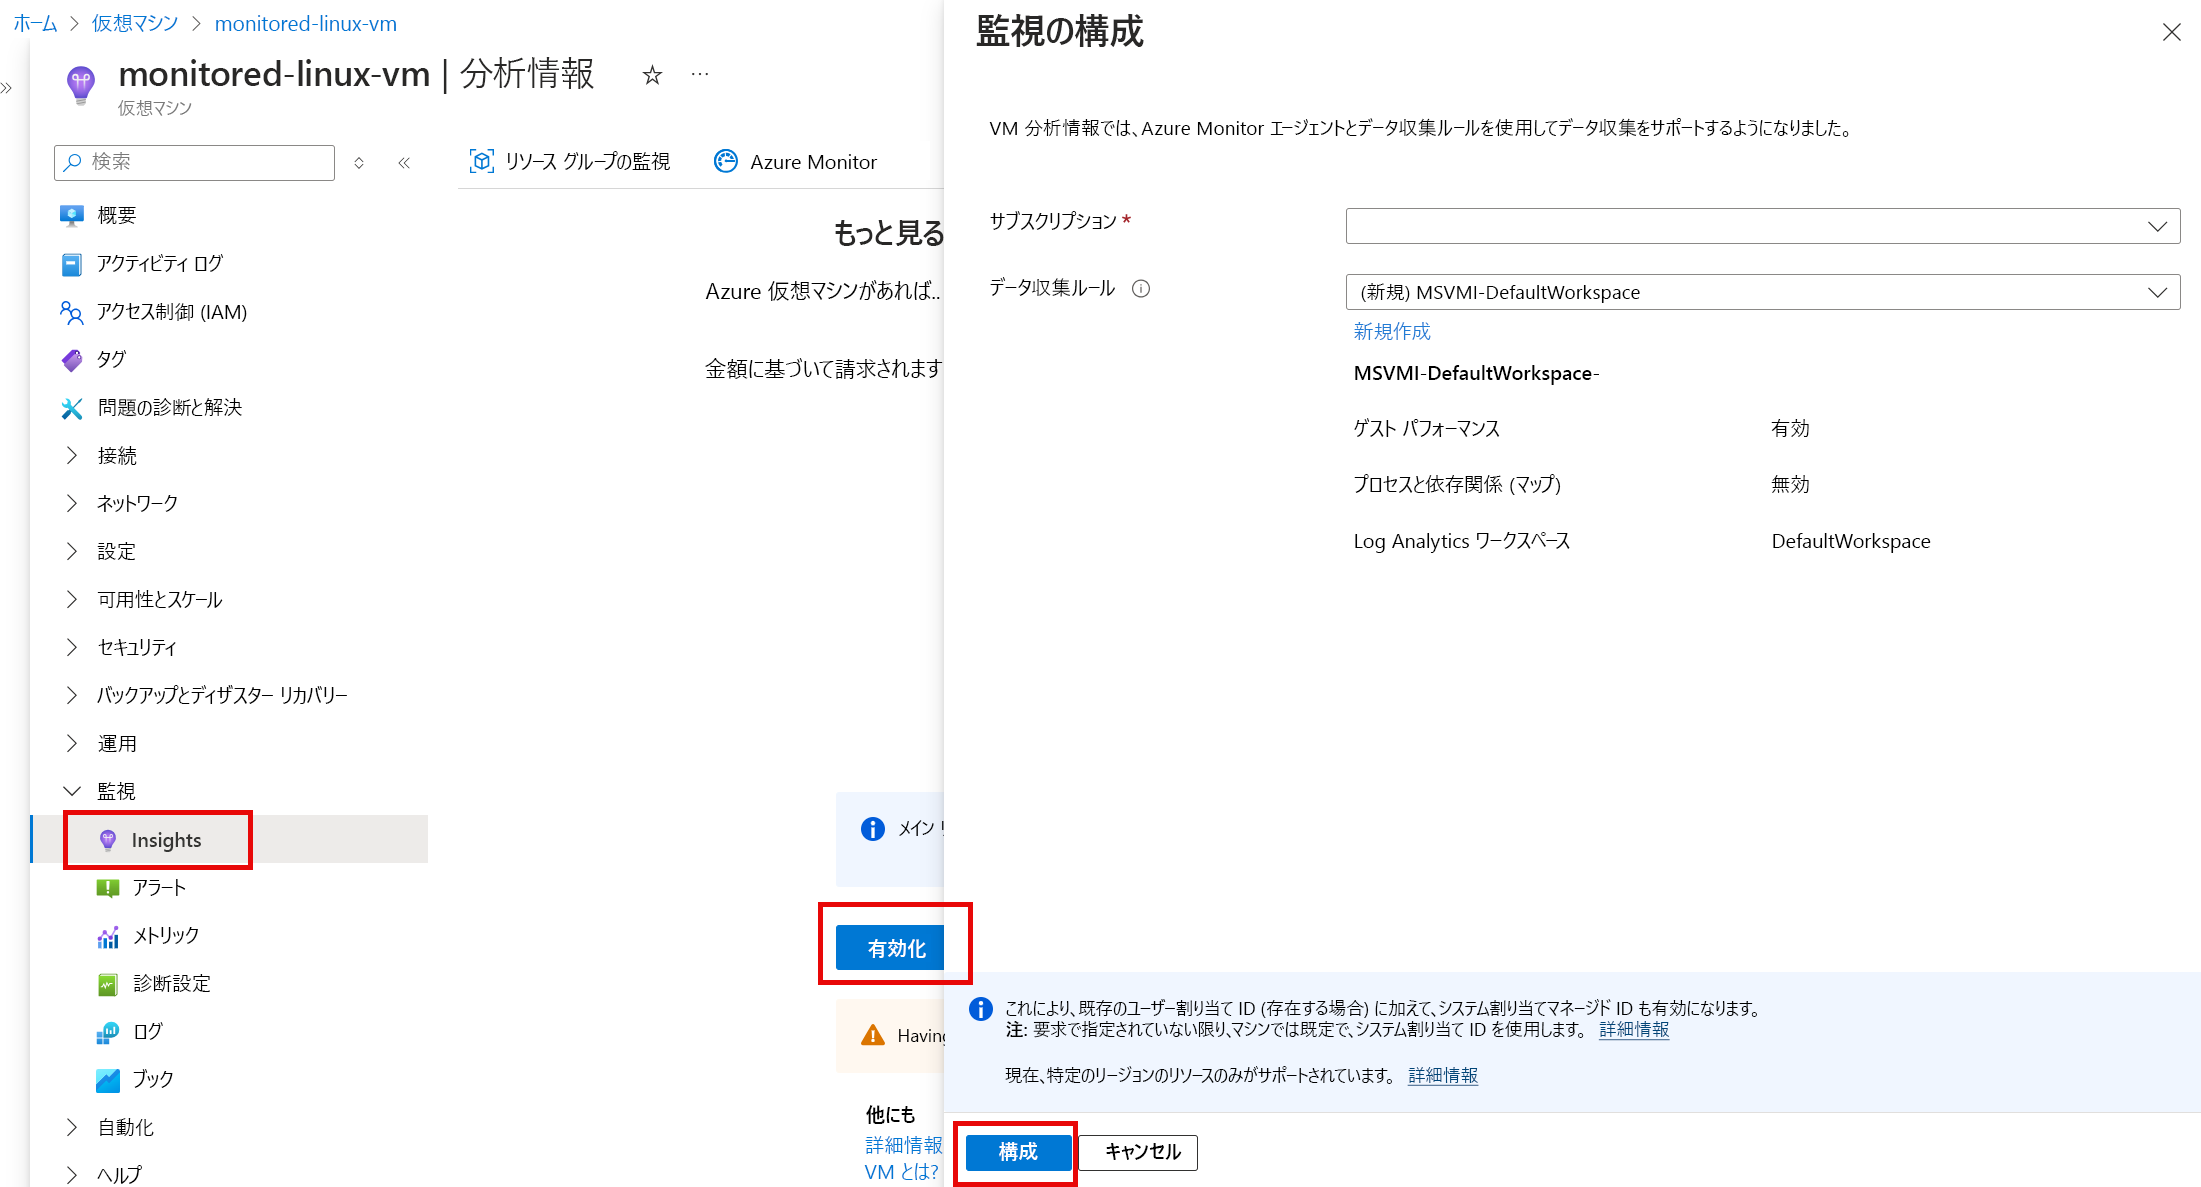Open the サブスクリプション dropdown
2201x1187 pixels.
click(x=1763, y=226)
